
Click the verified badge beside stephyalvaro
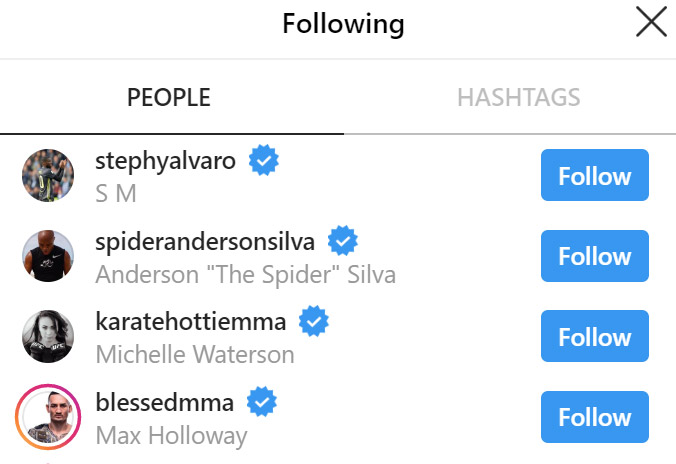pyautogui.click(x=264, y=160)
